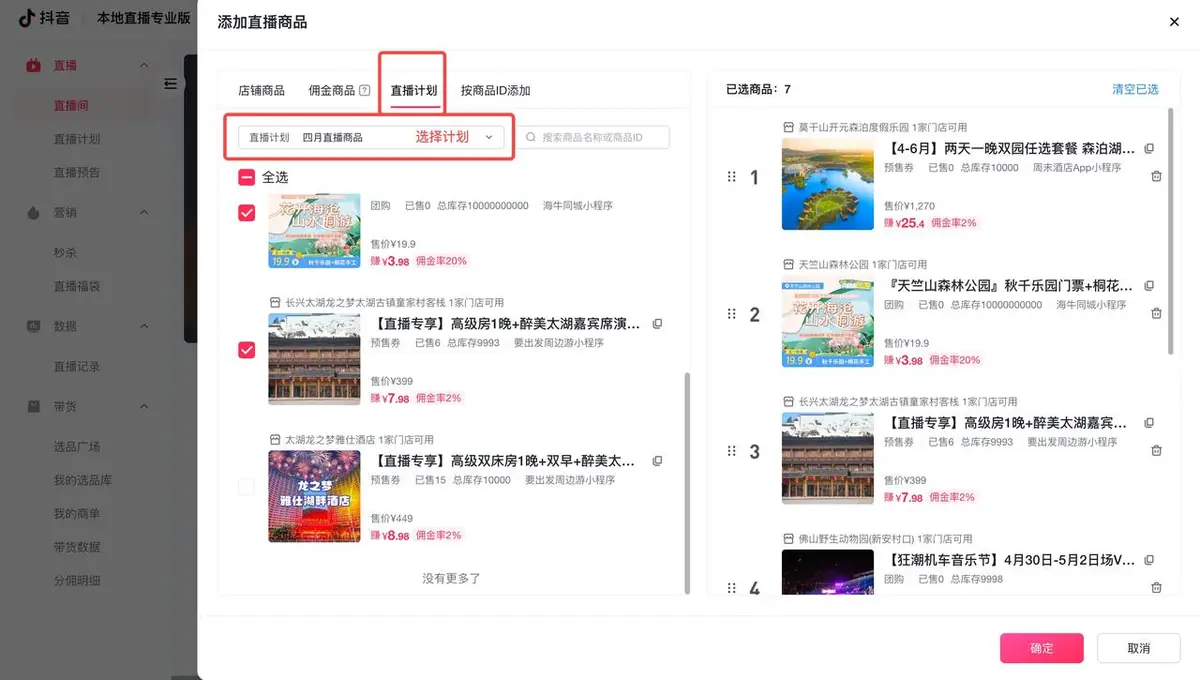
Task: Delete selected item 3 with trash icon
Action: (1156, 450)
